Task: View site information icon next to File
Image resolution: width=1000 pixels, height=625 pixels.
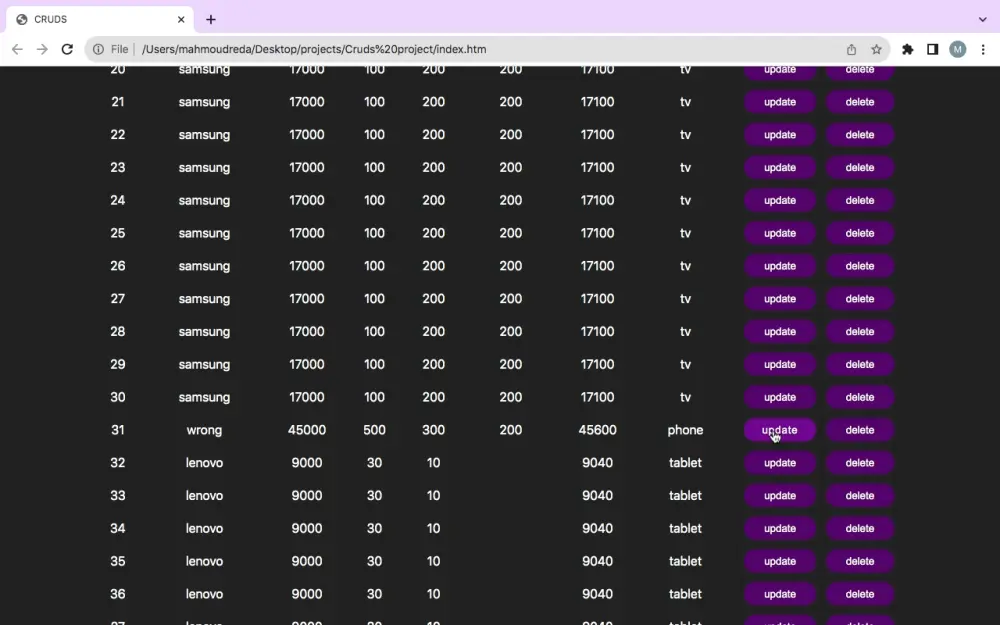Action: point(98,49)
